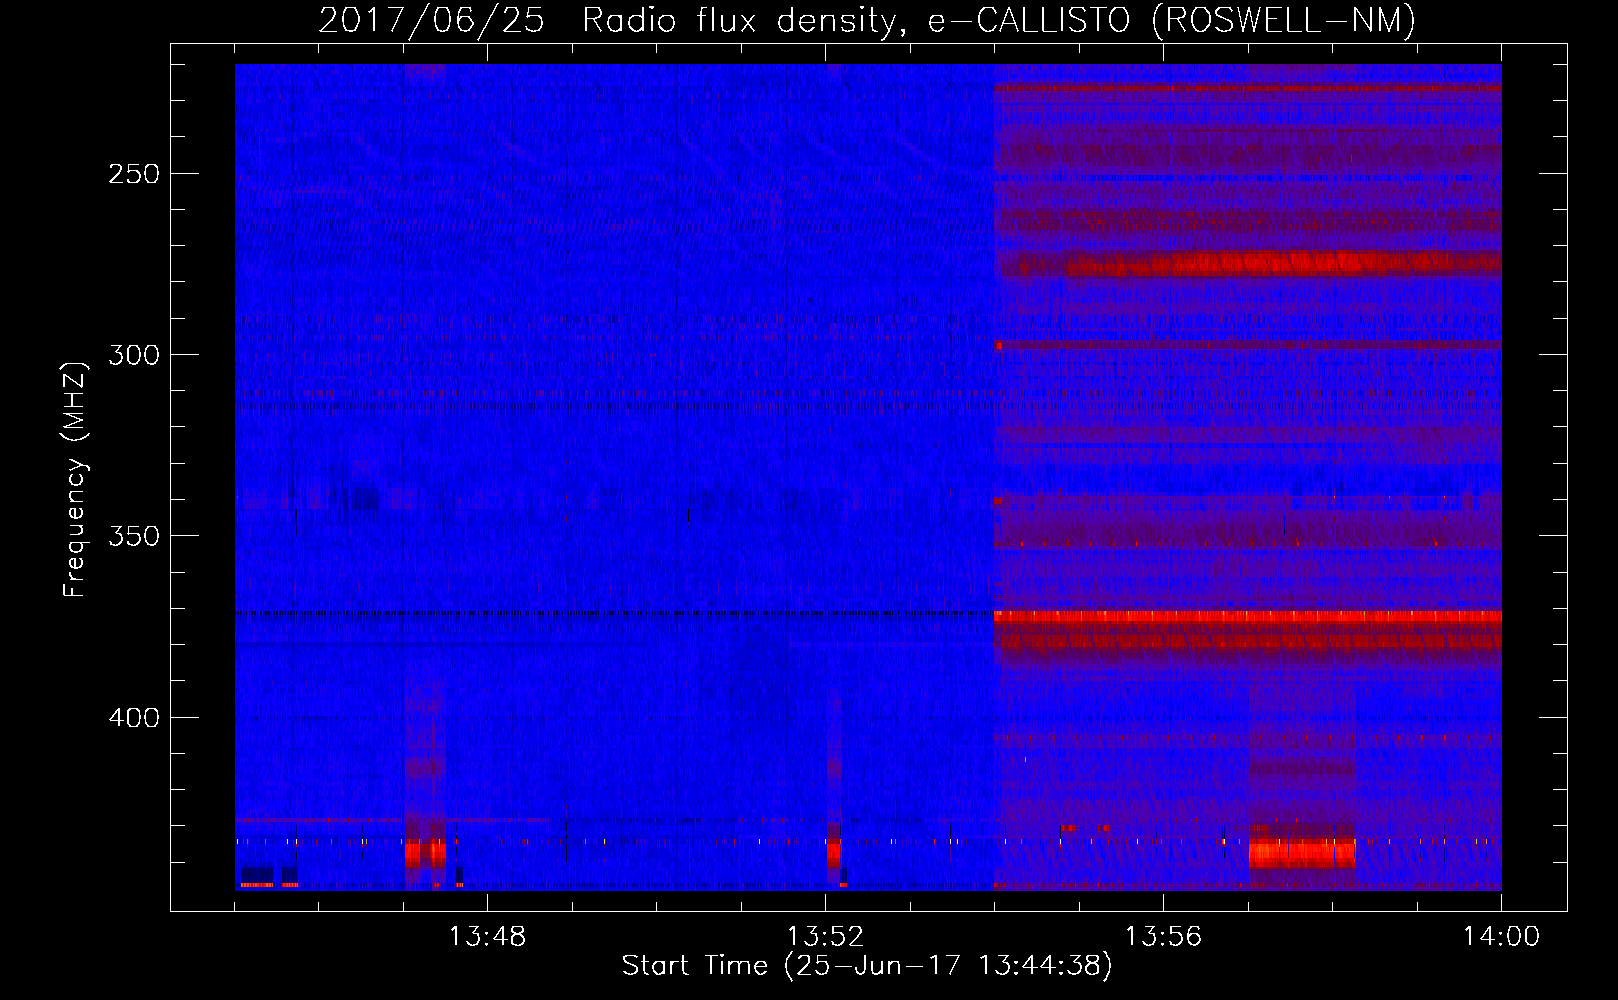Click the 350 frequency tick label
1618x1000 pixels.
133,536
